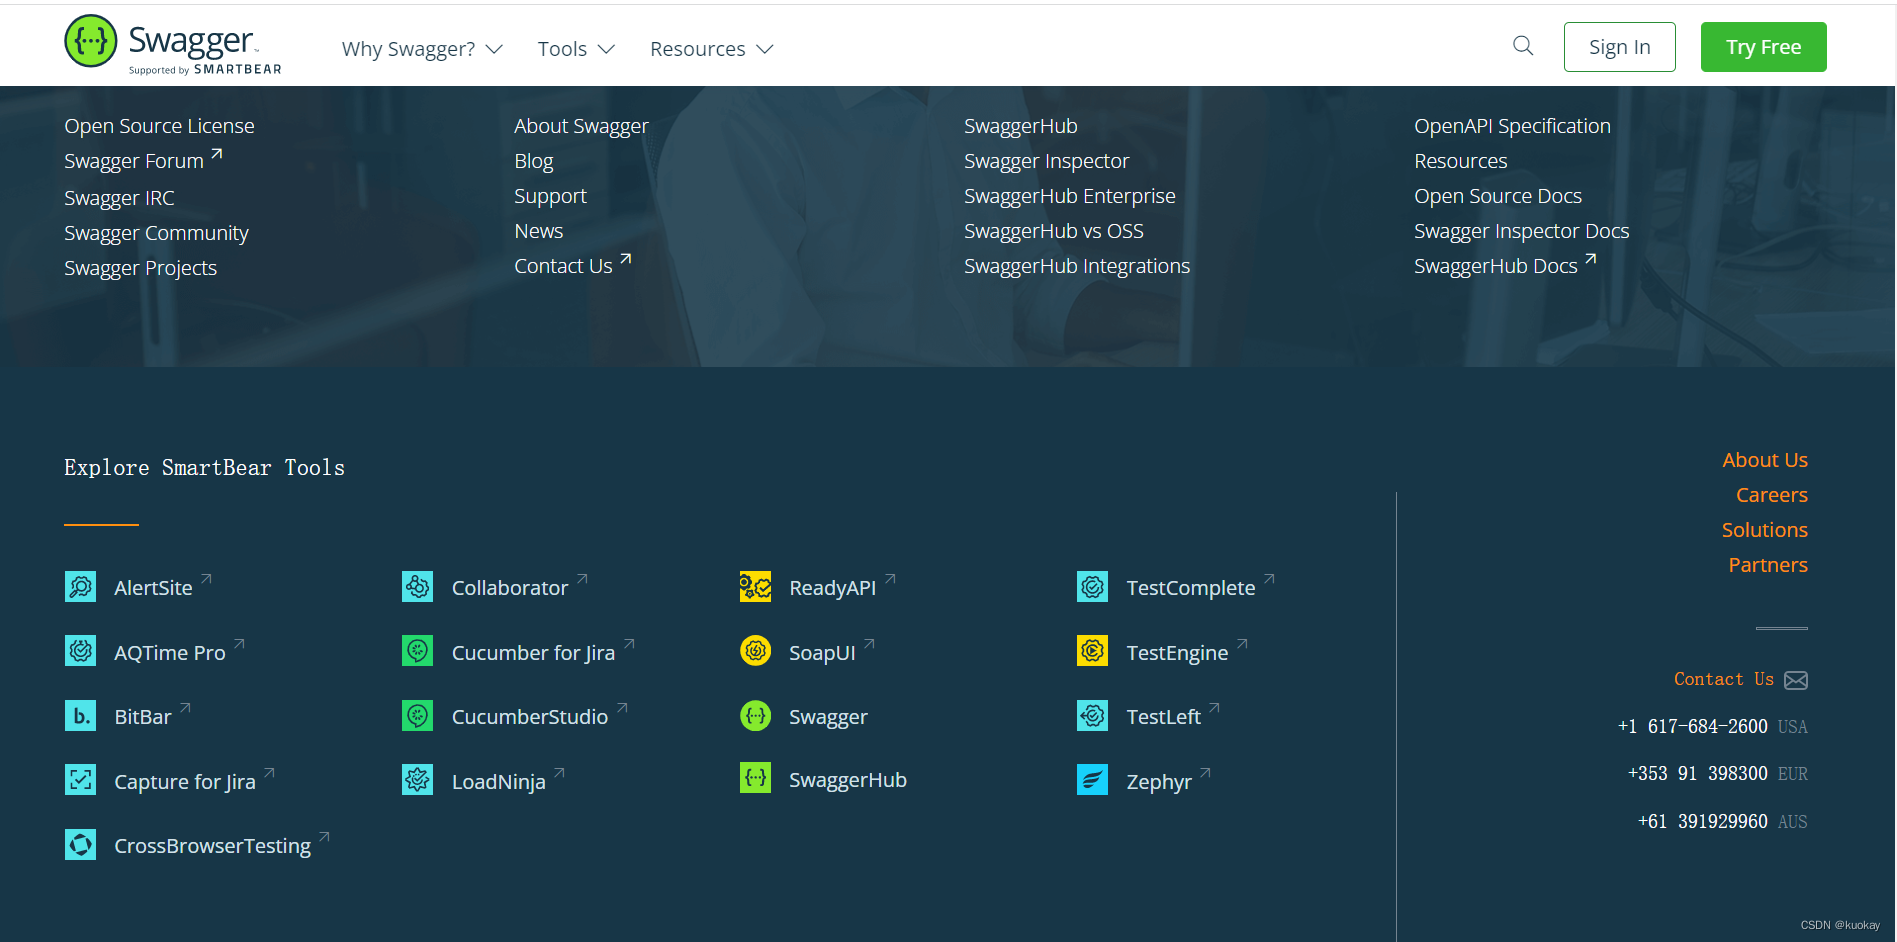Click the SoapUI product icon
Viewport: 1897px width, 942px height.
point(756,651)
